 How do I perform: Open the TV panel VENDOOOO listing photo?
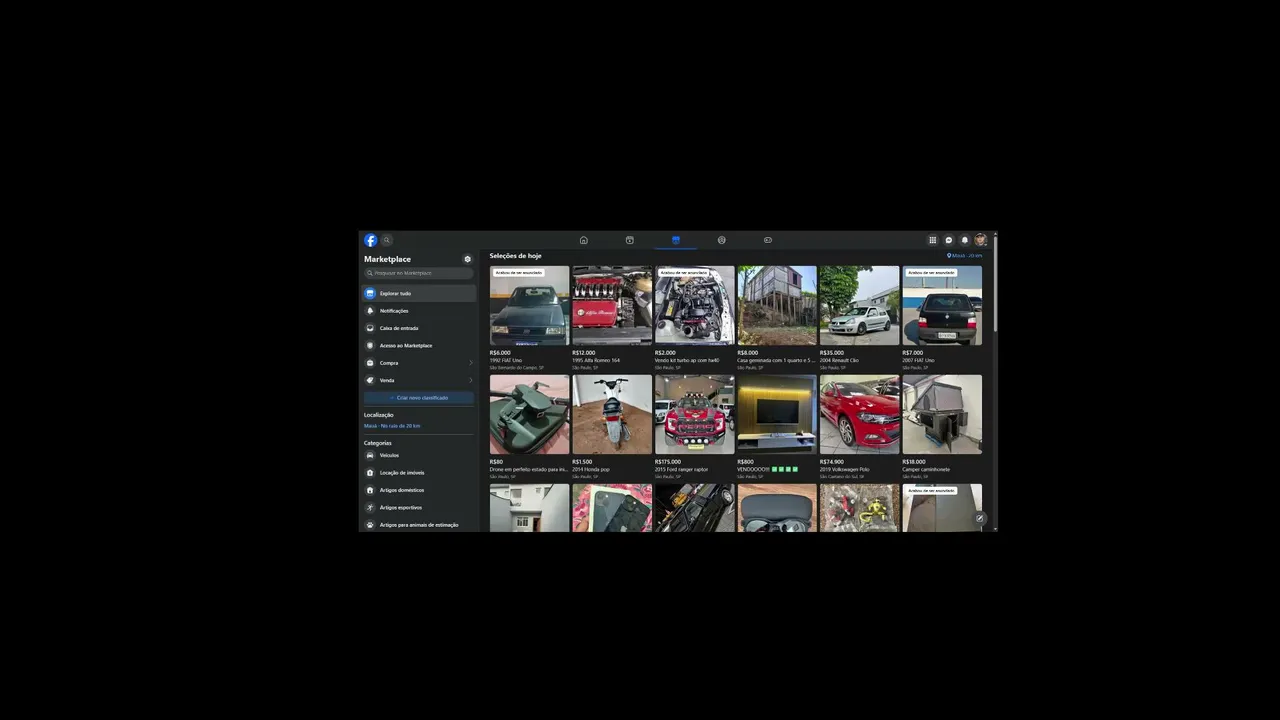pos(777,414)
